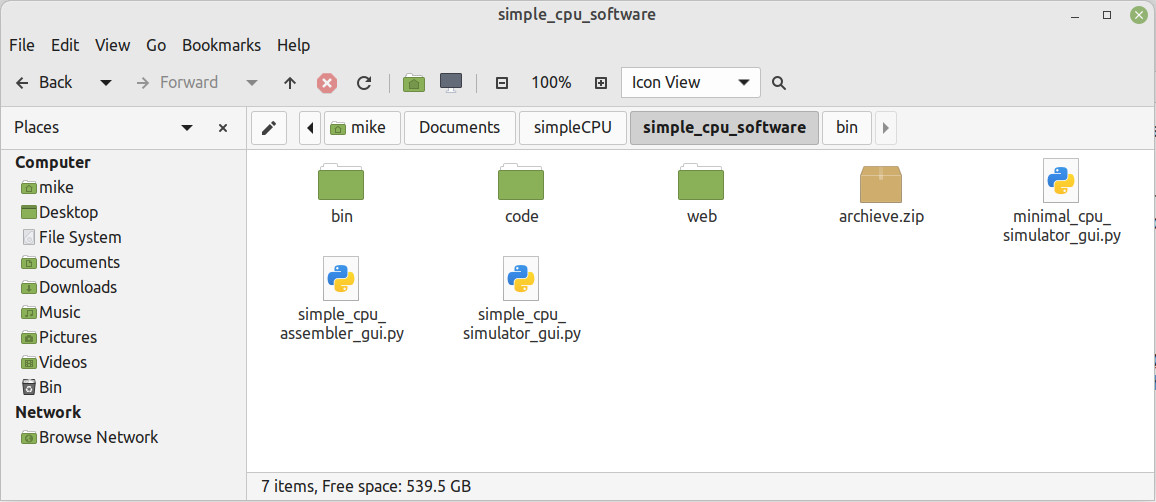
Task: Open the Icon View dropdown
Action: coord(690,83)
